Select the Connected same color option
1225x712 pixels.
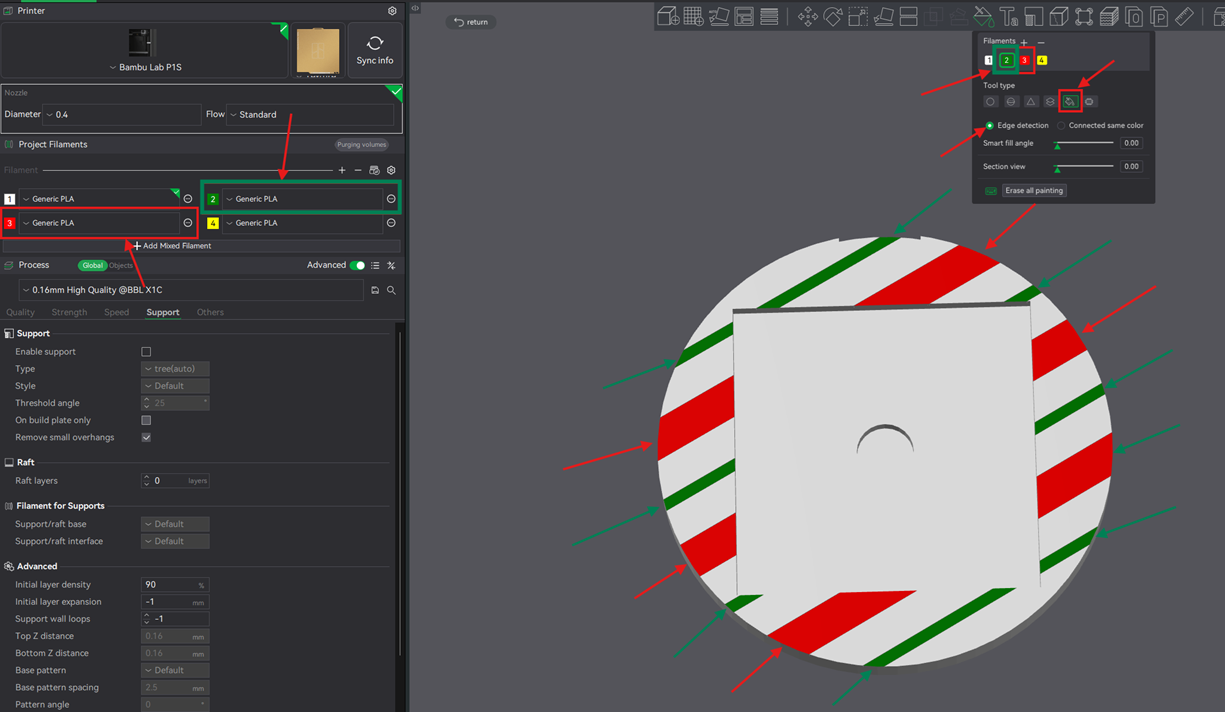click(1100, 126)
